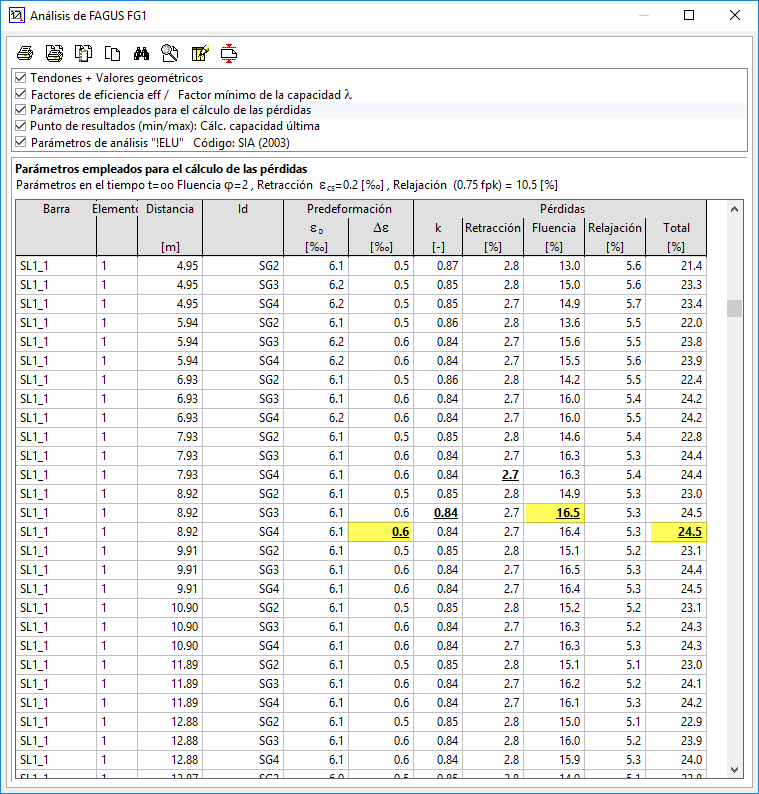The width and height of the screenshot is (759, 794).
Task: Click Fluencia value 15.9
Action: pyautogui.click(x=570, y=760)
